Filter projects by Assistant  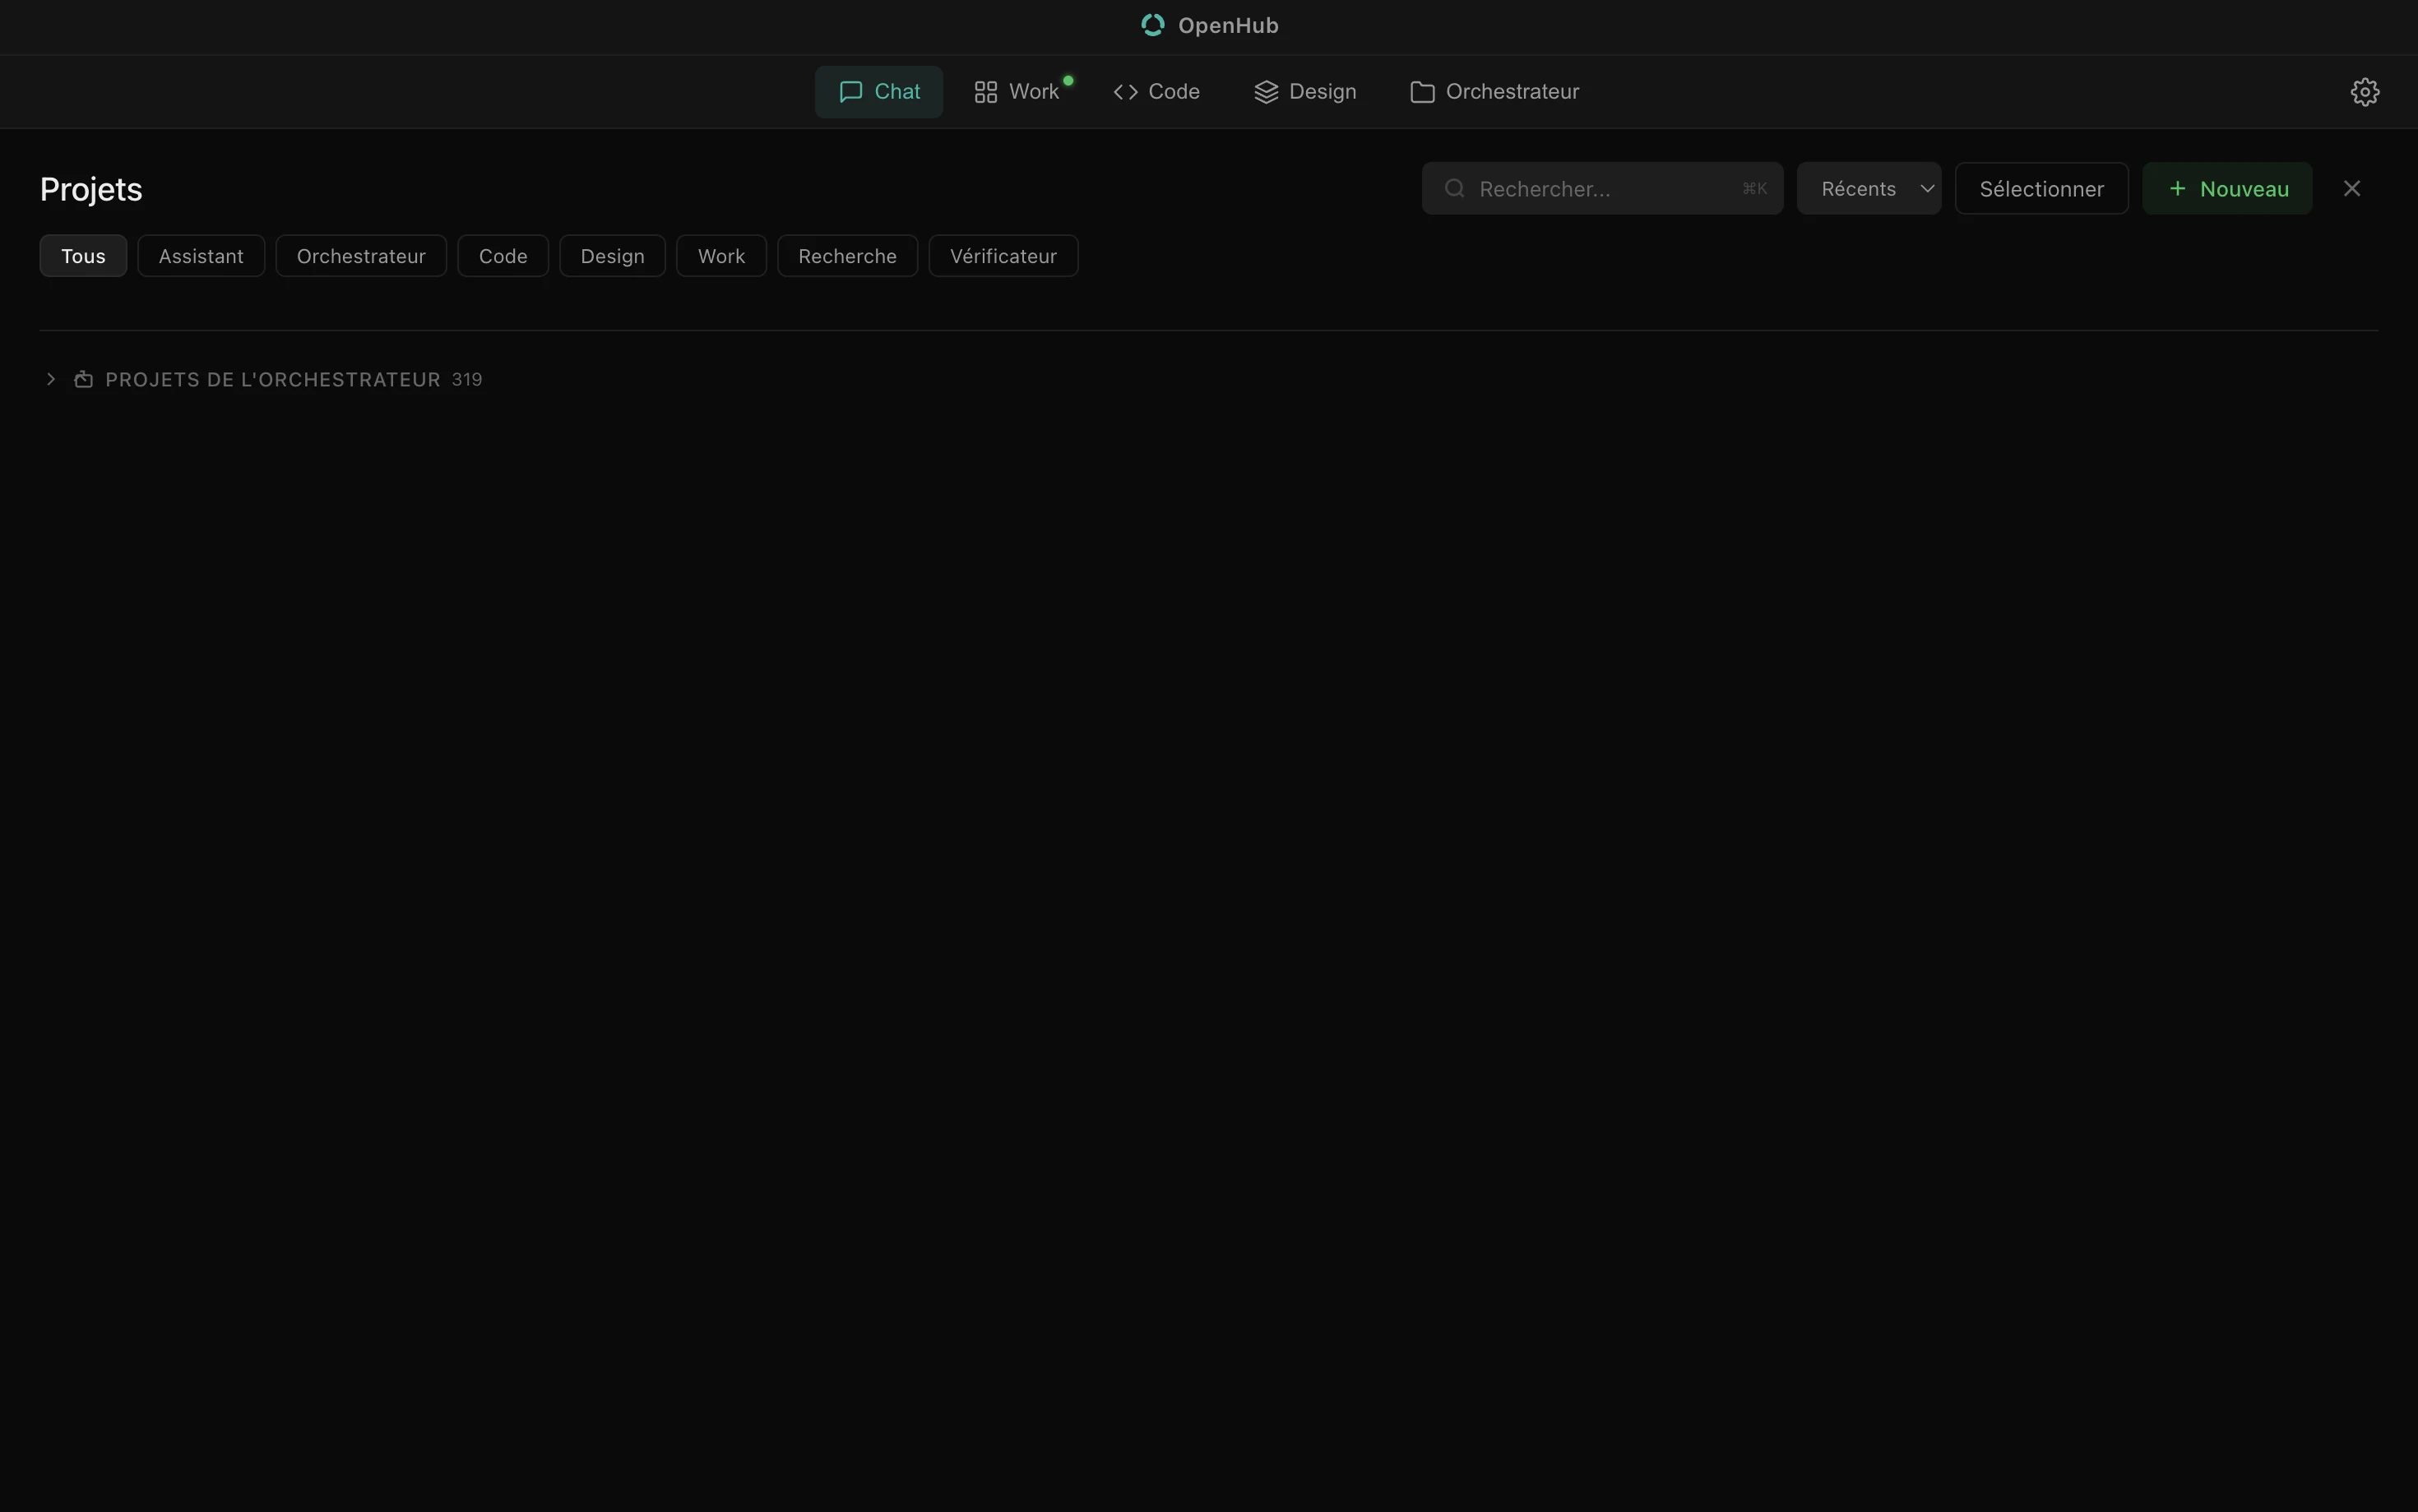tap(201, 256)
